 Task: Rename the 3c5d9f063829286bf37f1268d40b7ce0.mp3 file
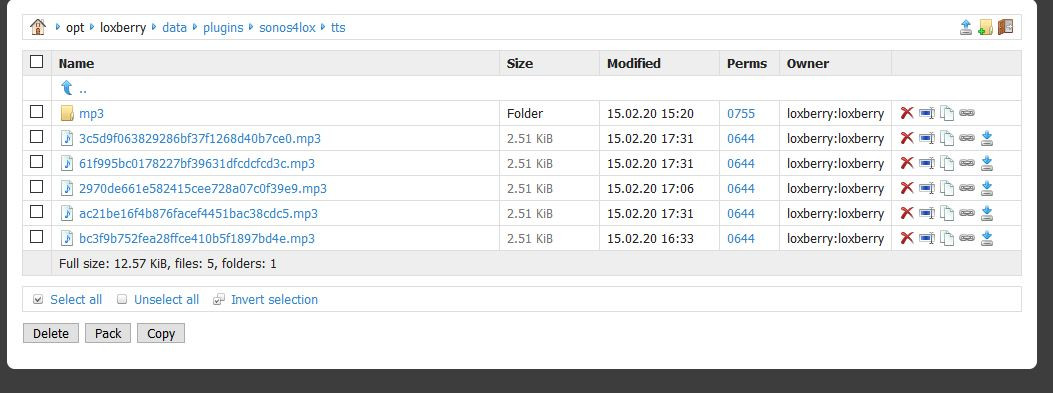927,138
